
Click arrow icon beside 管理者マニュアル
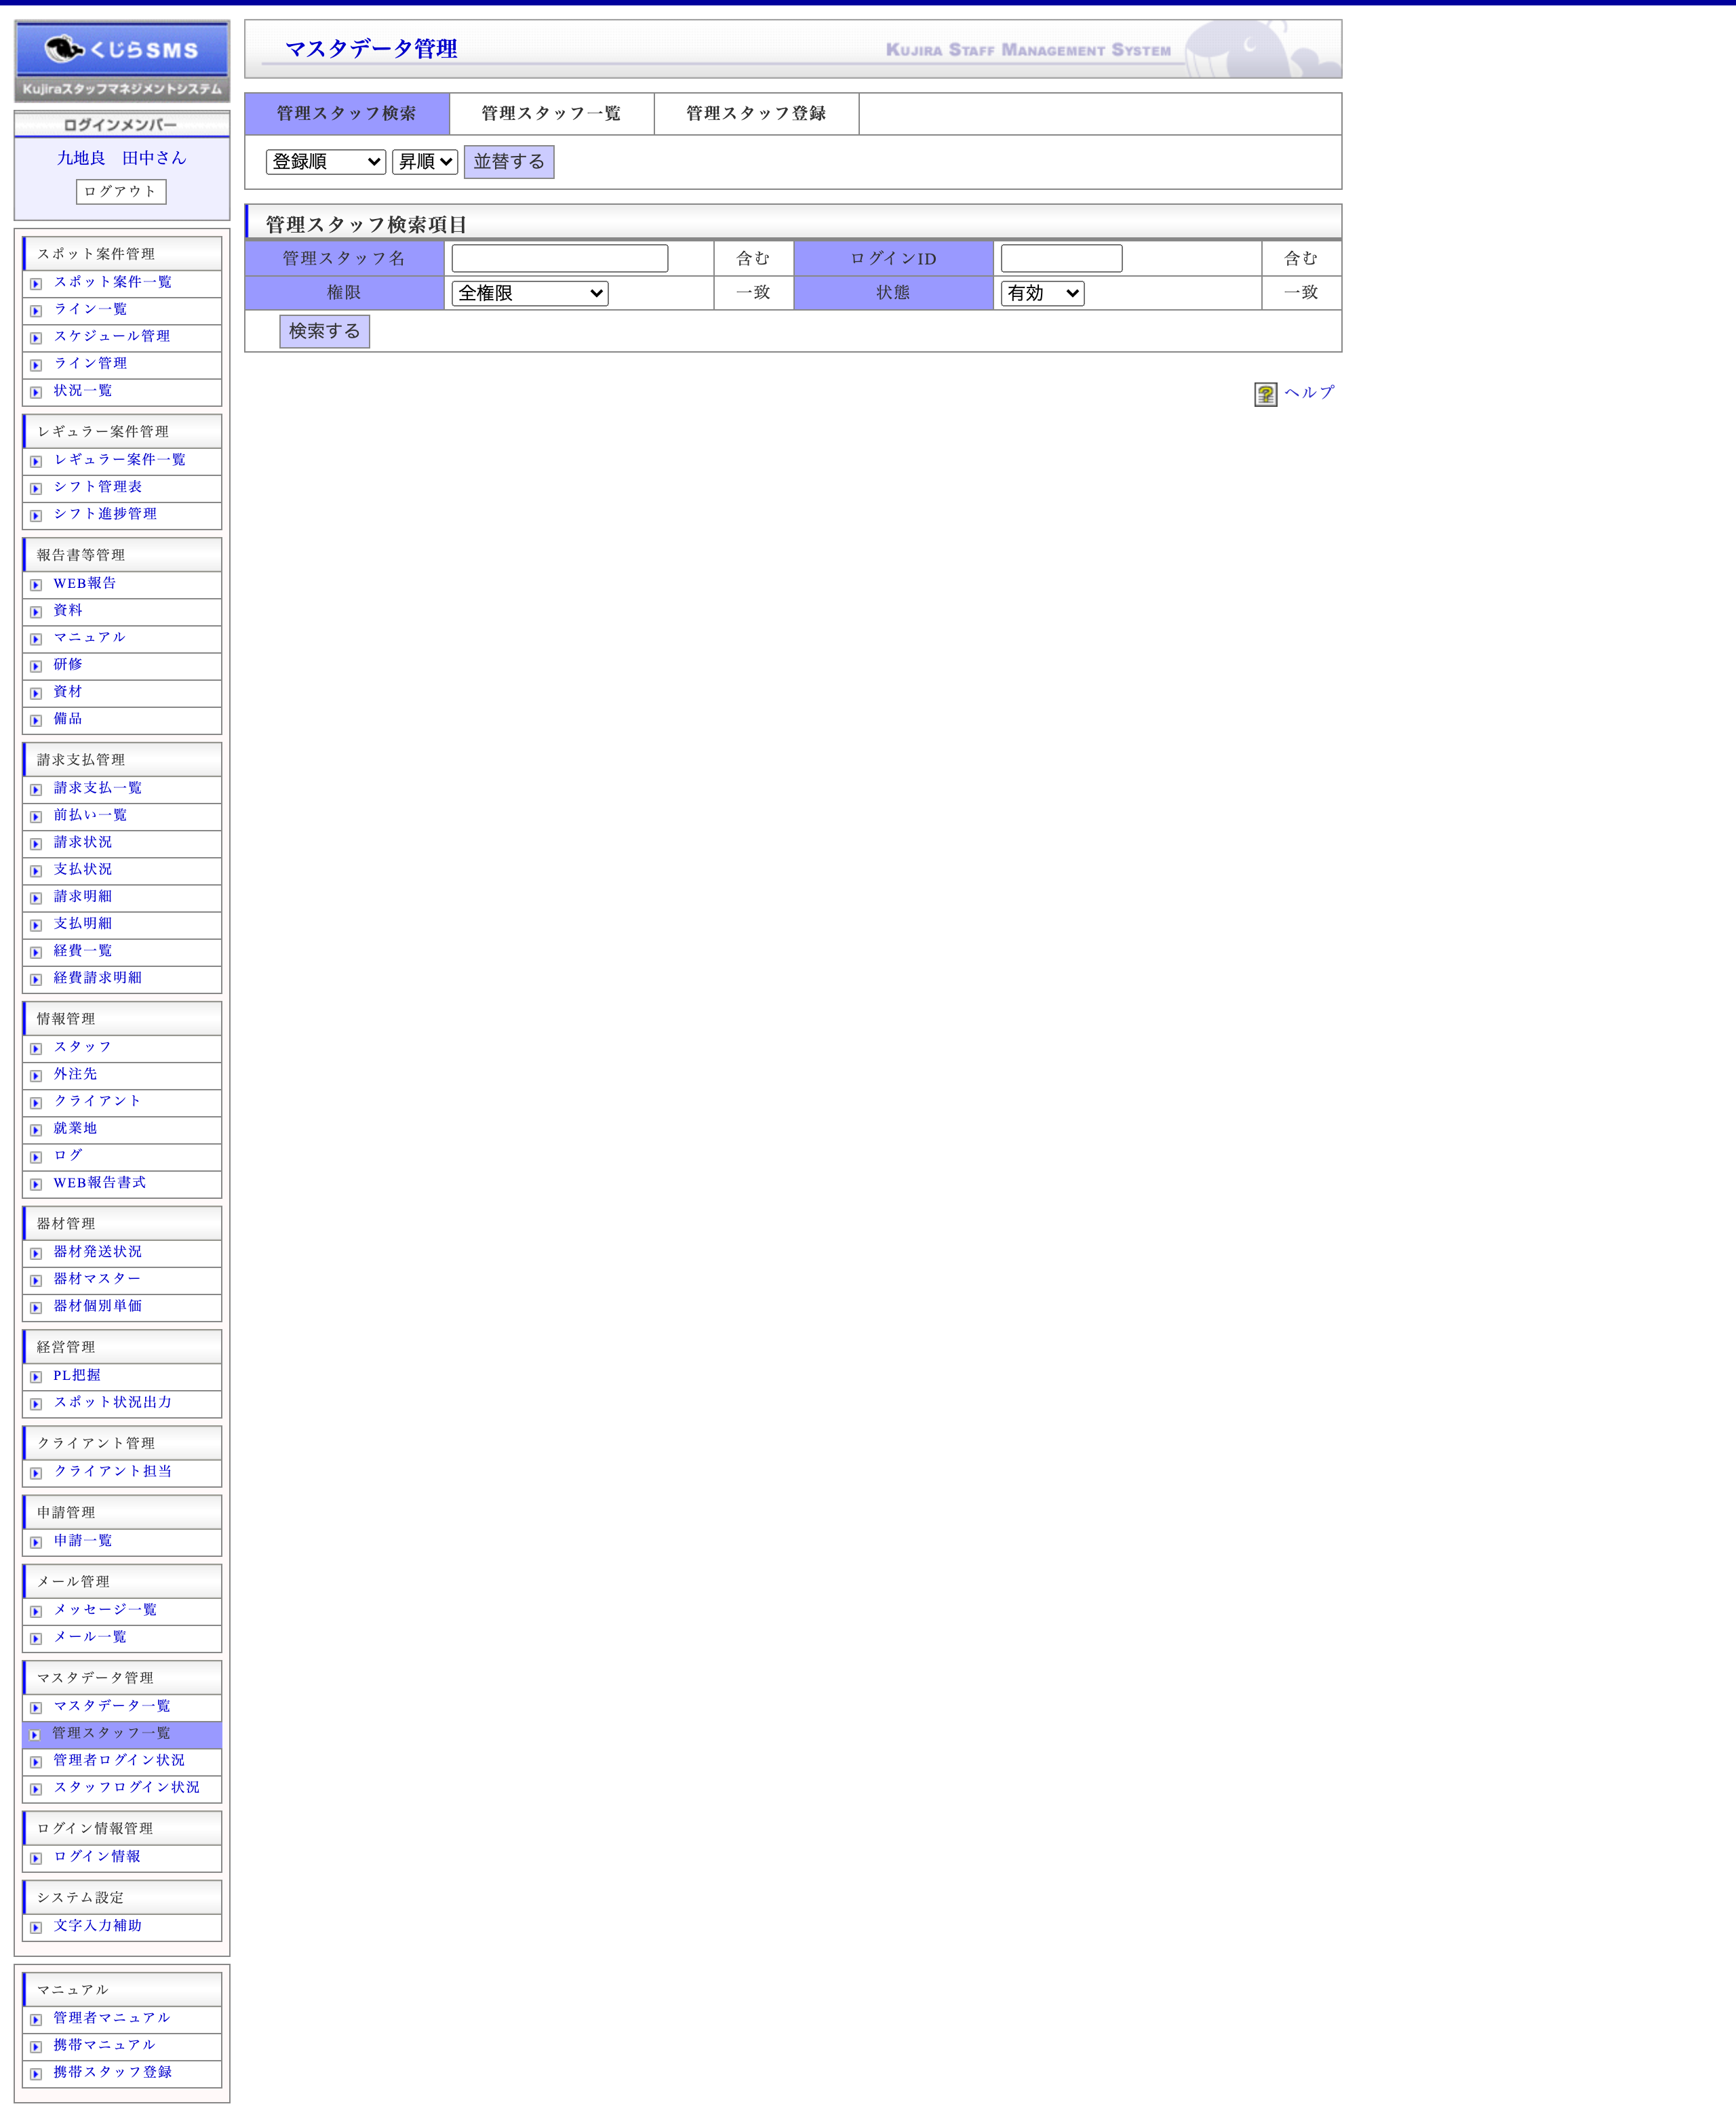(36, 2020)
